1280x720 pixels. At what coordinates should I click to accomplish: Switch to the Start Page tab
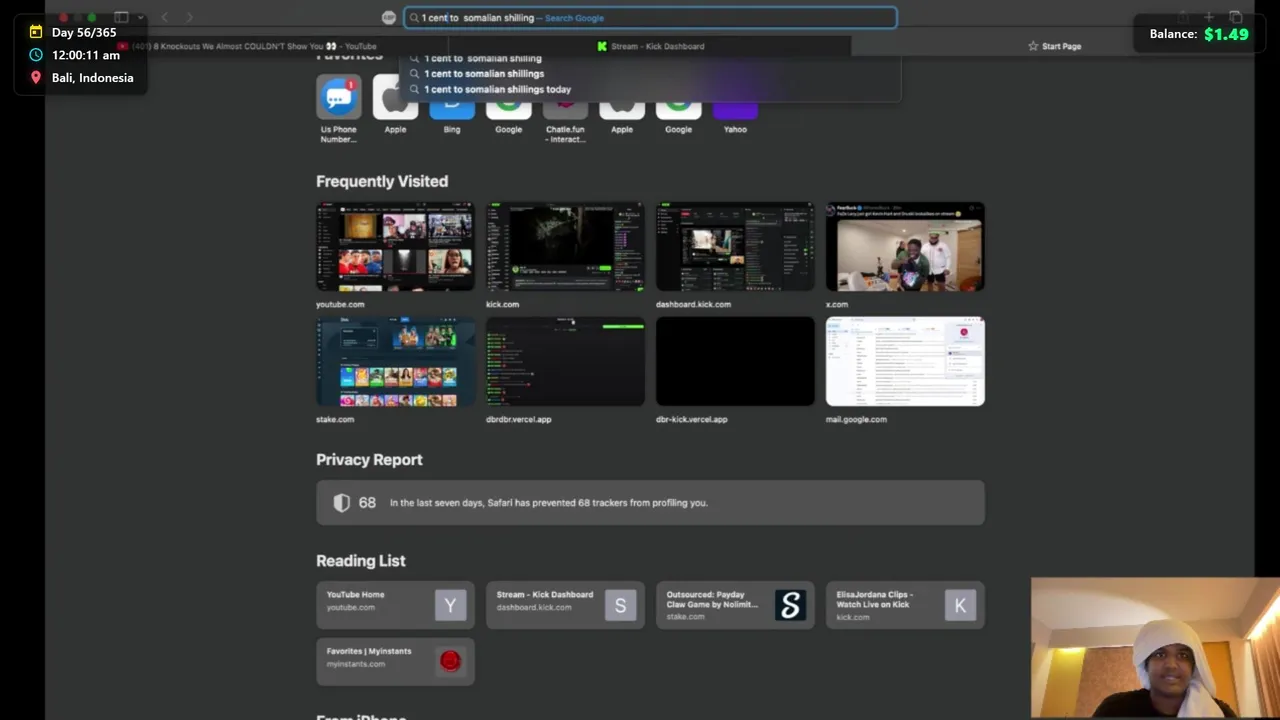[1053, 46]
